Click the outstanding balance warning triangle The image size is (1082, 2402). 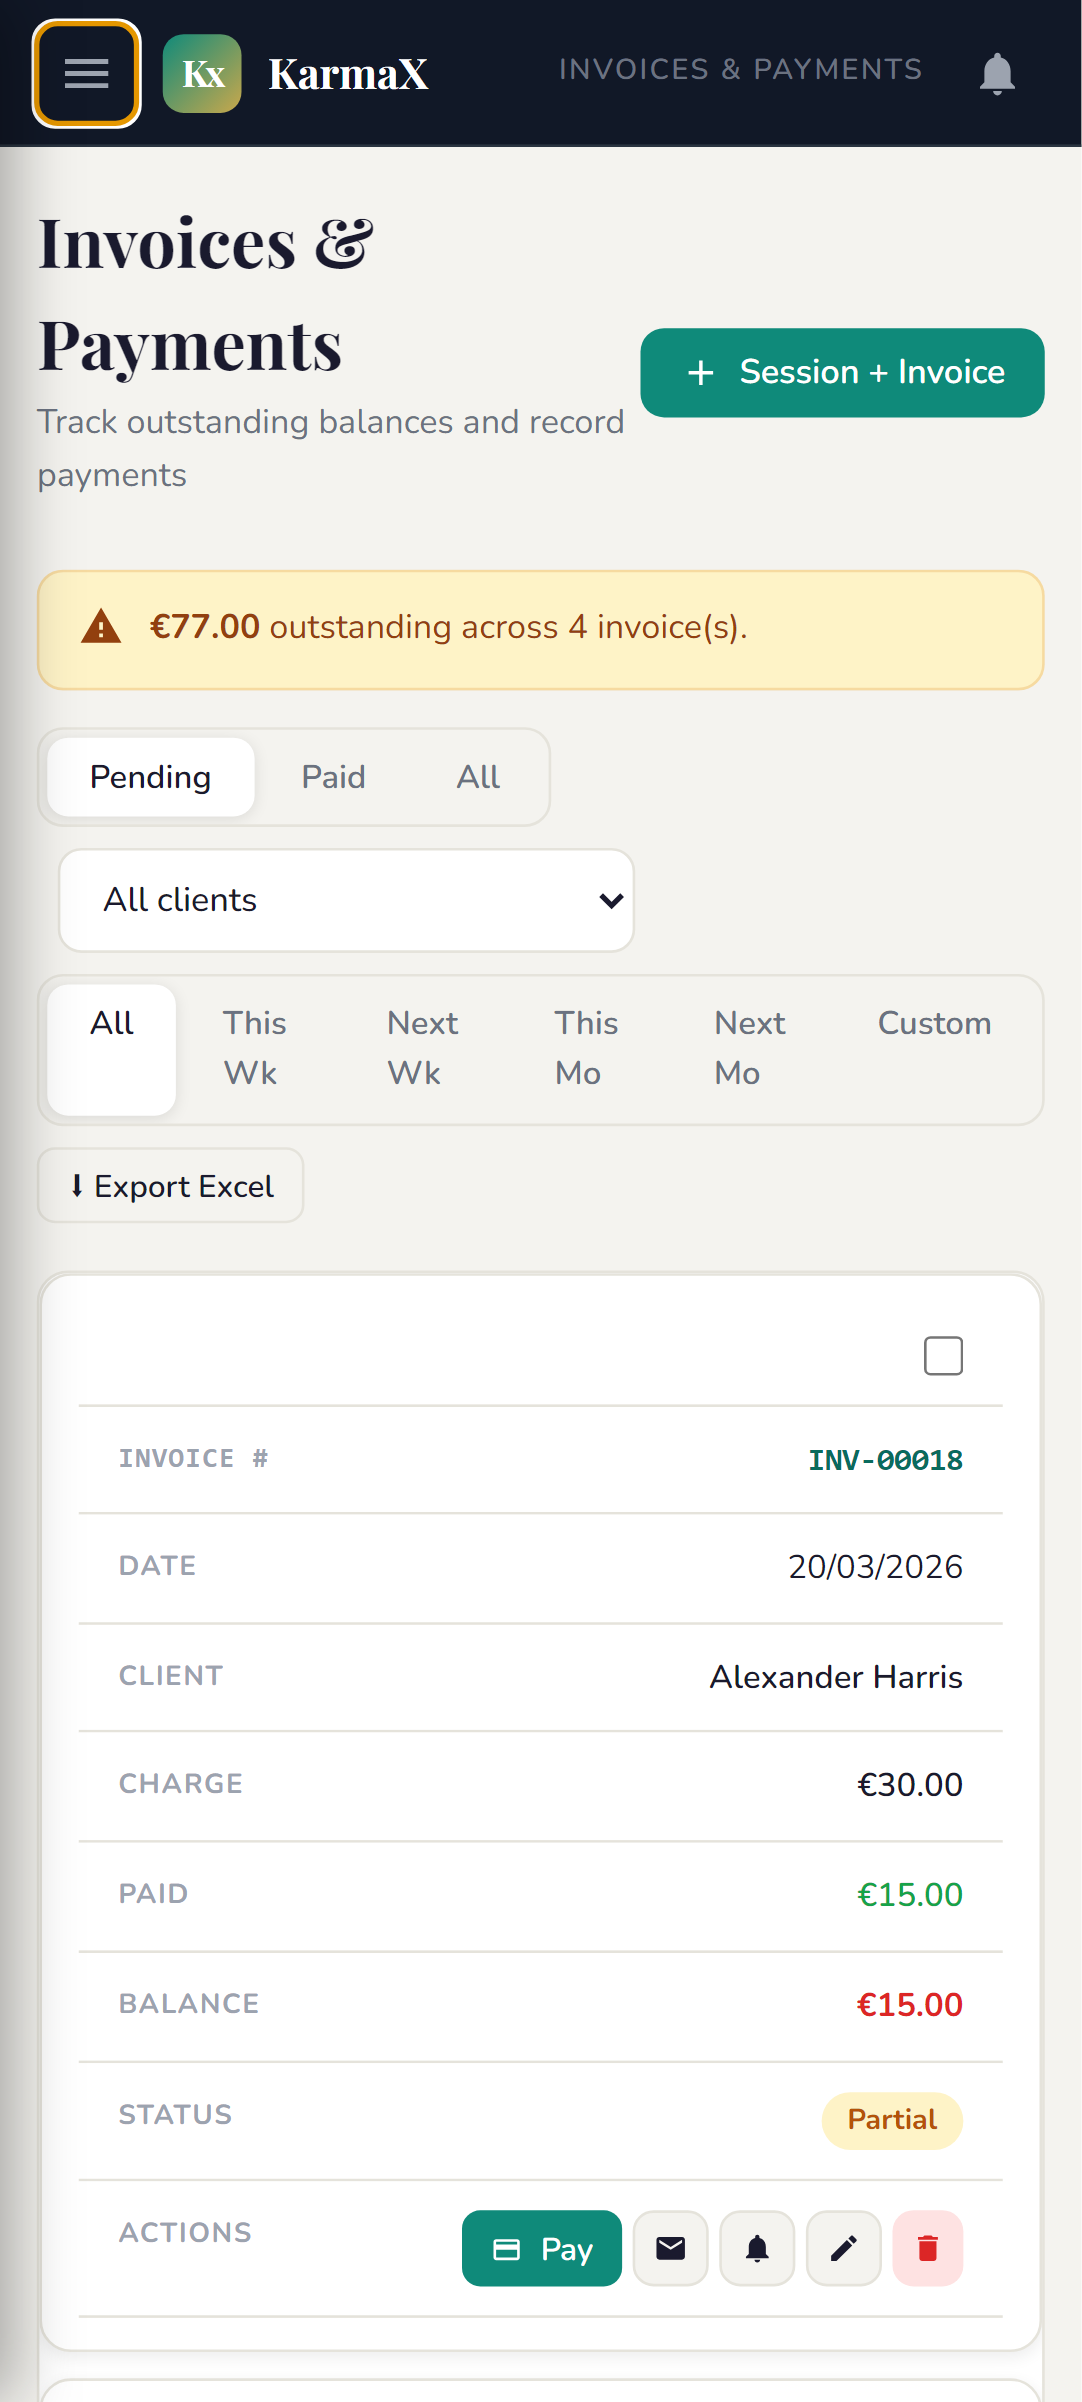pos(101,627)
